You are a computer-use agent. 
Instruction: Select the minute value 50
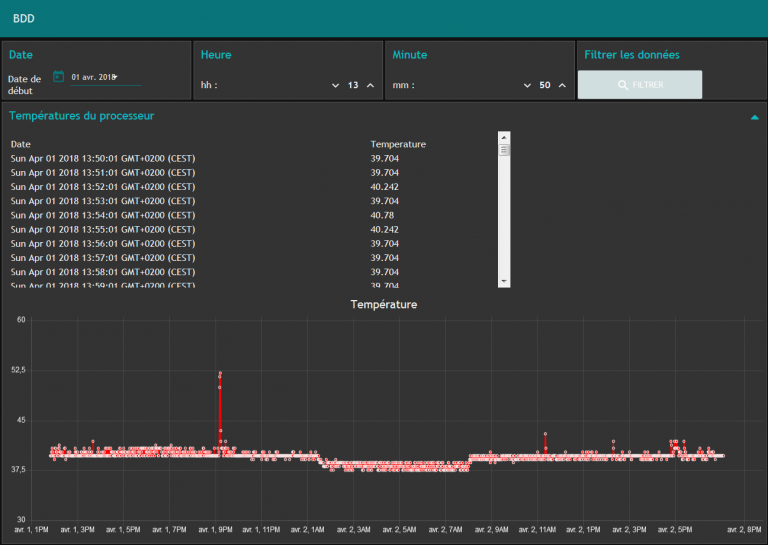click(x=545, y=86)
